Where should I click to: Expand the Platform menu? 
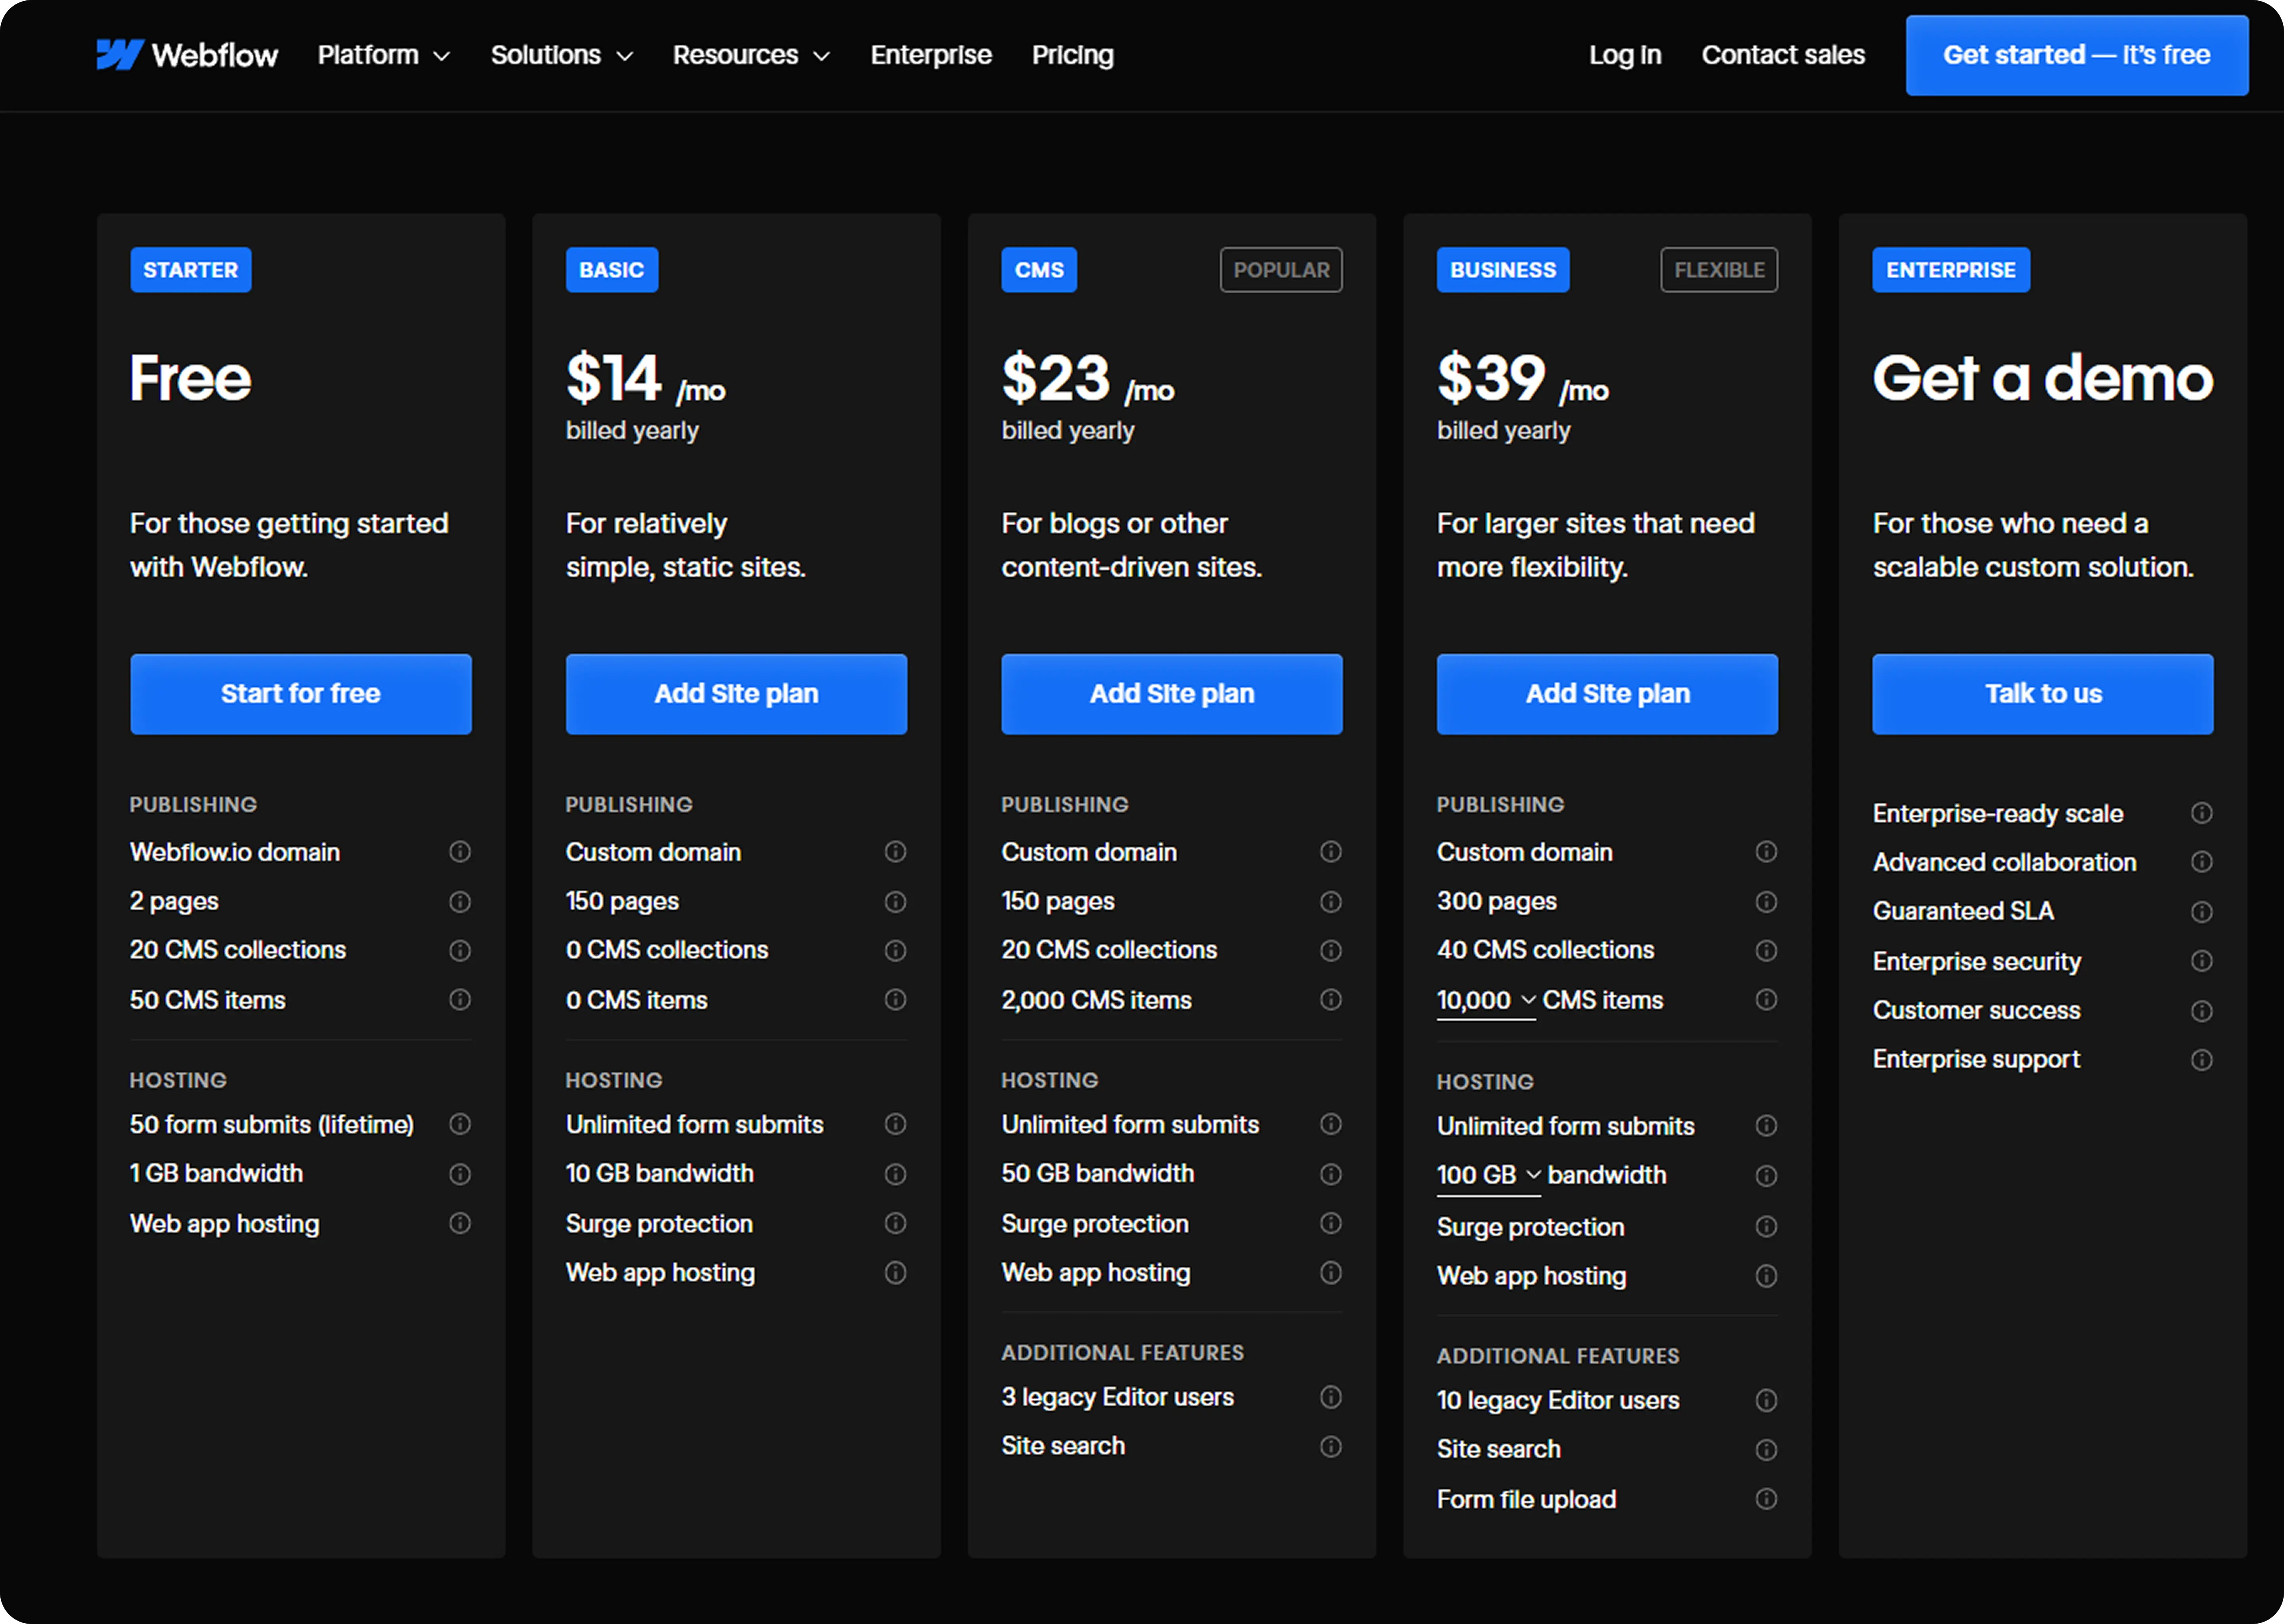pyautogui.click(x=384, y=55)
